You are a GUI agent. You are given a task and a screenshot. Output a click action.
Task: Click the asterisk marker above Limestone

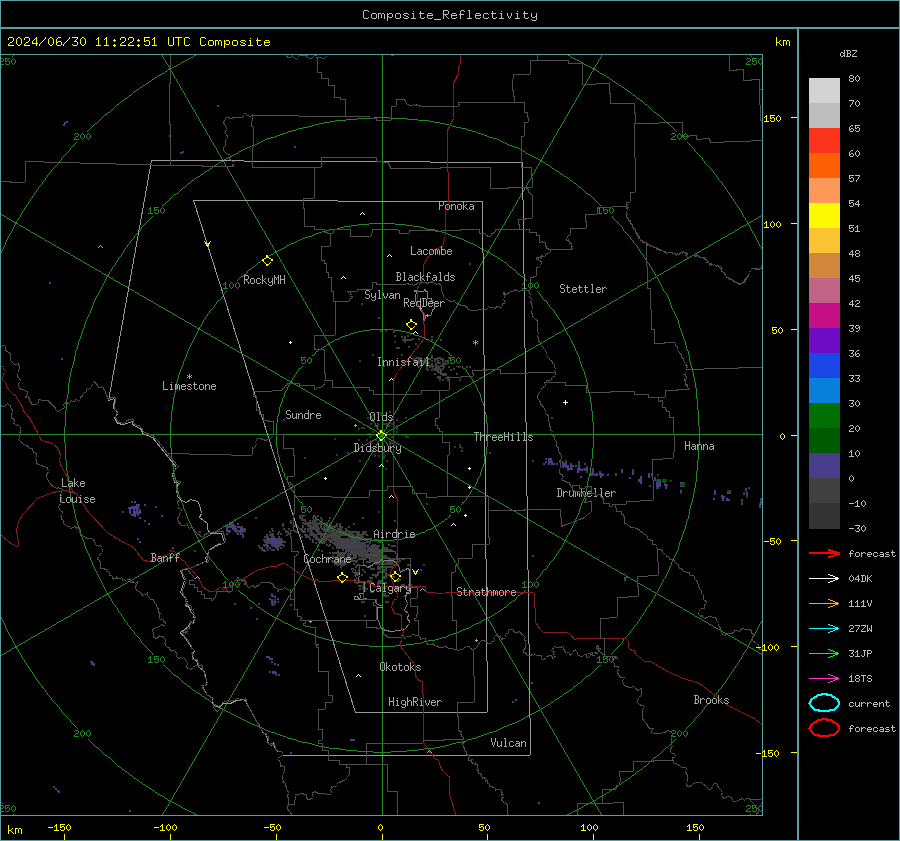189,377
